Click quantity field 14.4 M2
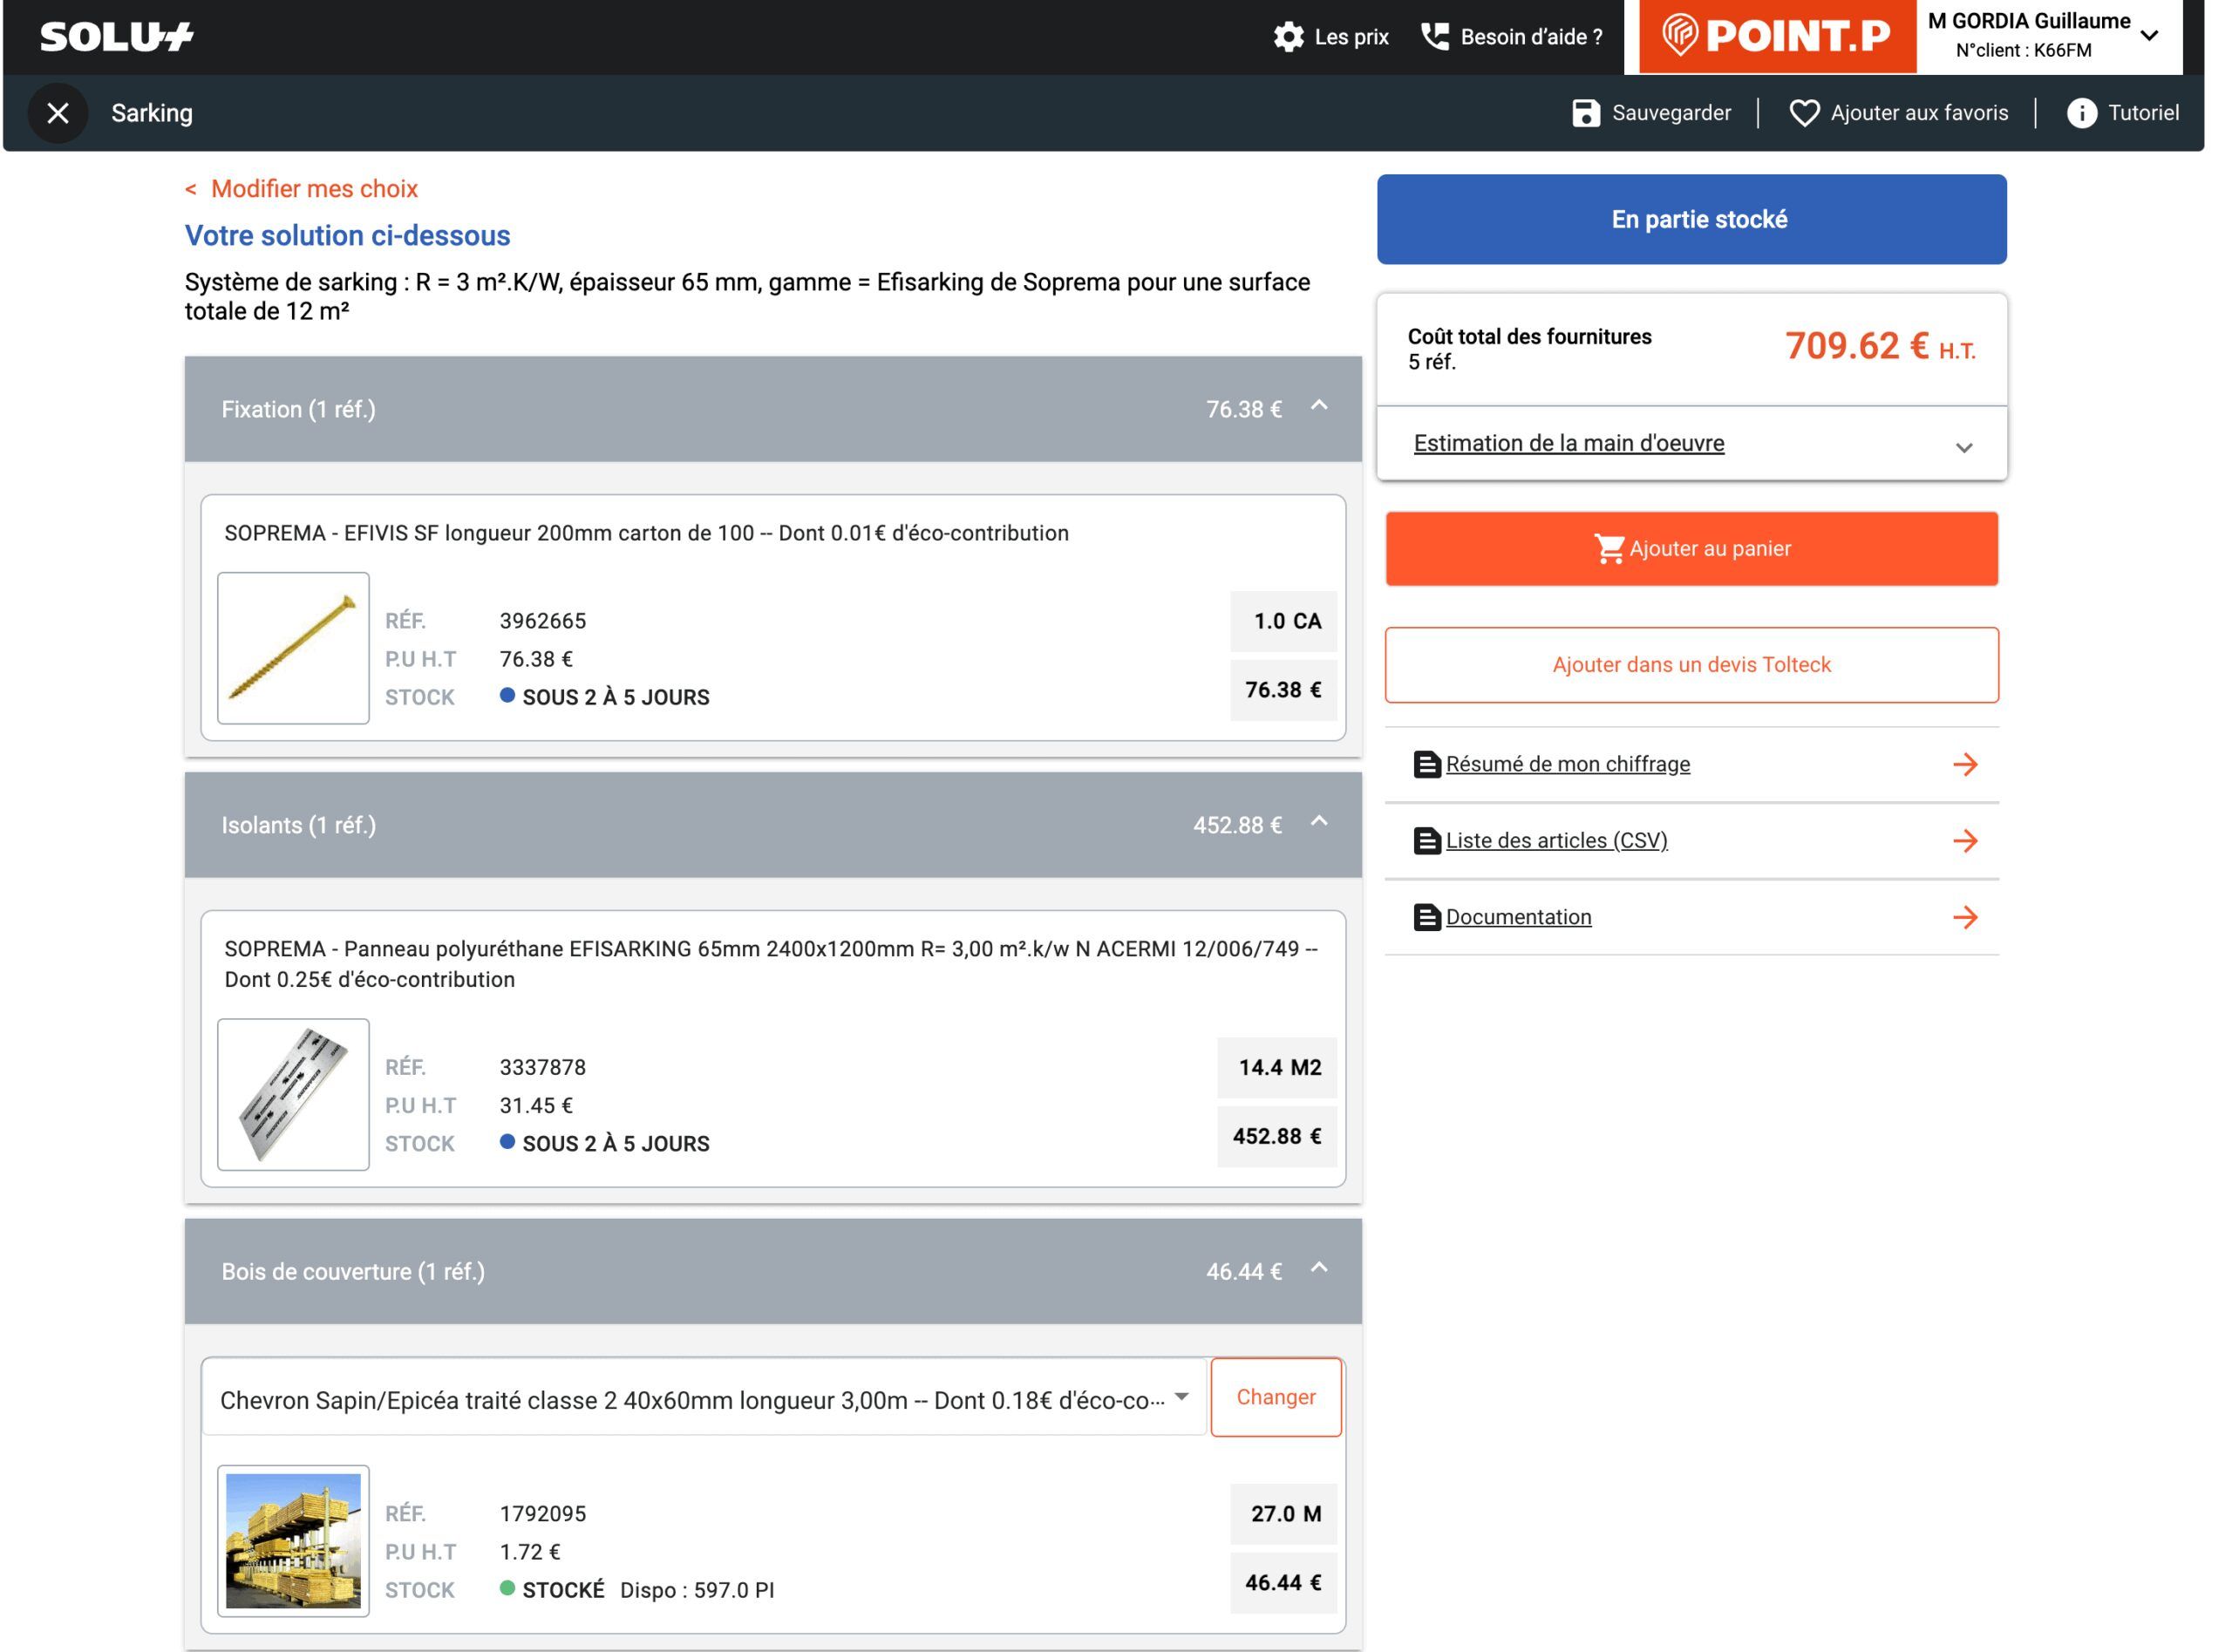The width and height of the screenshot is (2232, 1652). click(1277, 1067)
